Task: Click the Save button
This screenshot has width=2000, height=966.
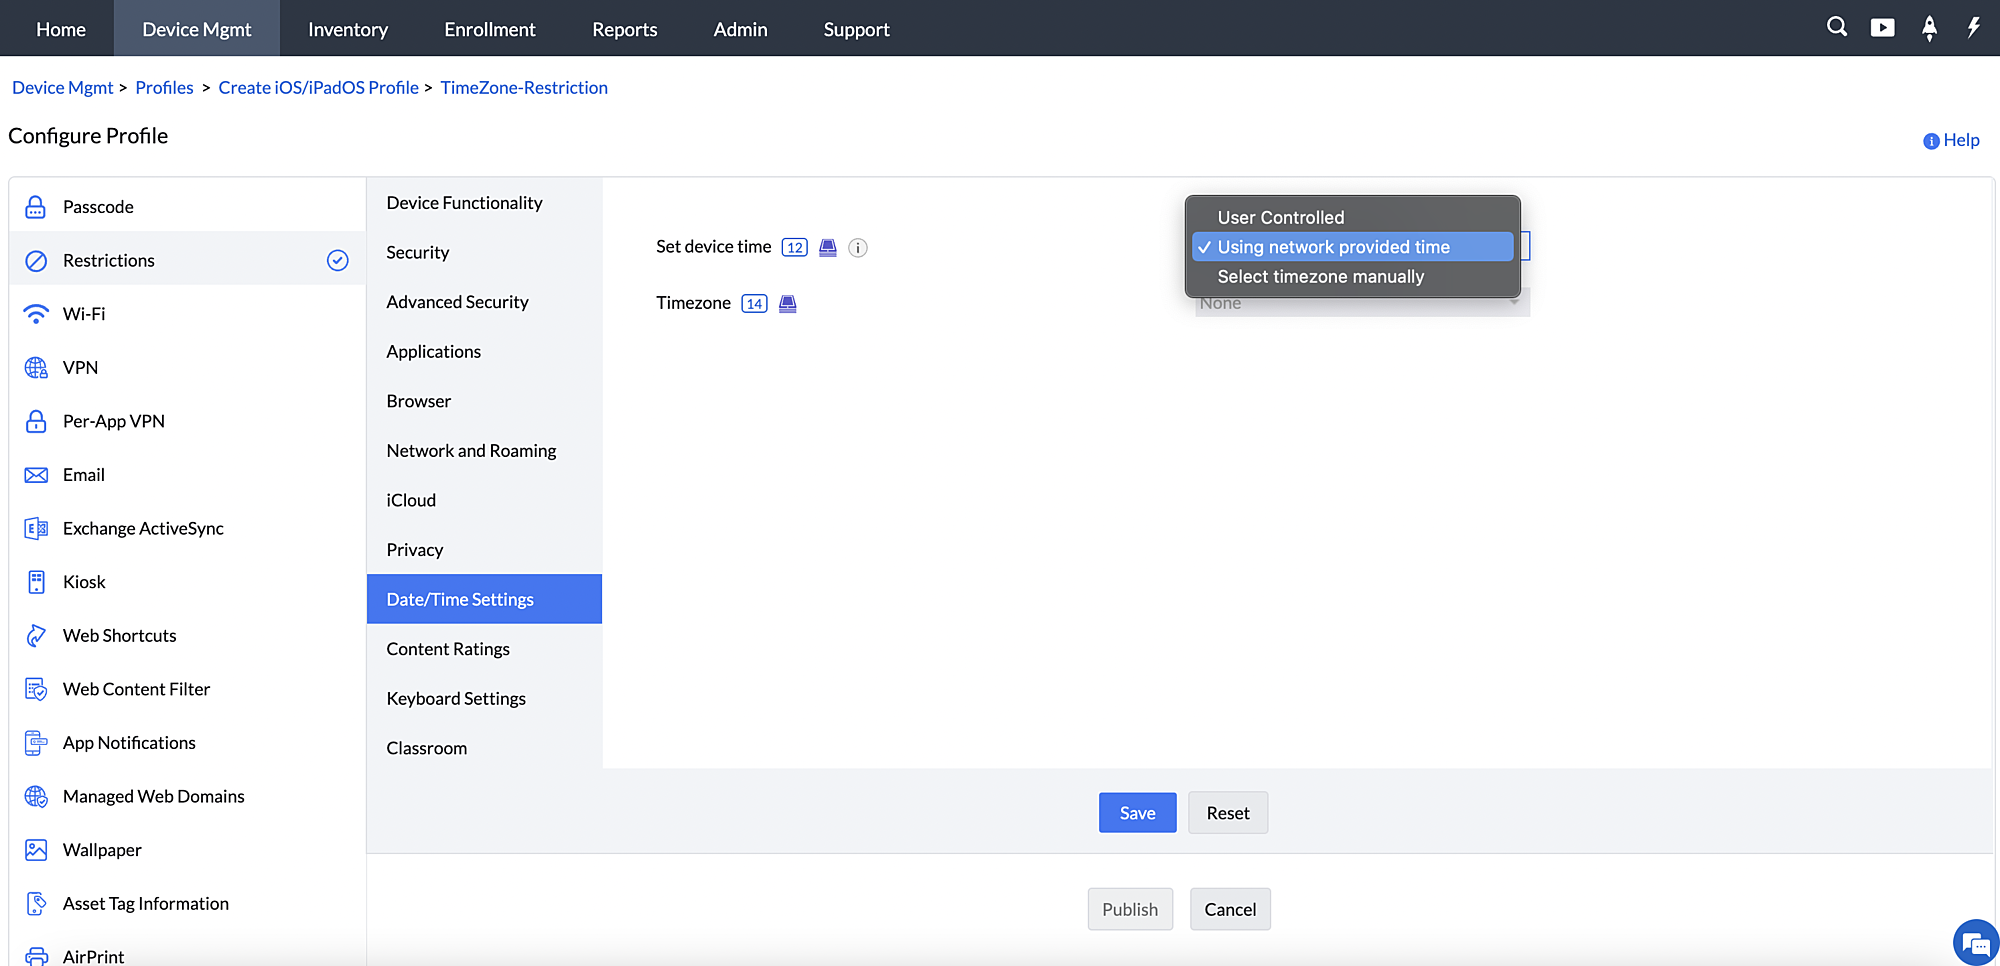Action: pyautogui.click(x=1137, y=813)
